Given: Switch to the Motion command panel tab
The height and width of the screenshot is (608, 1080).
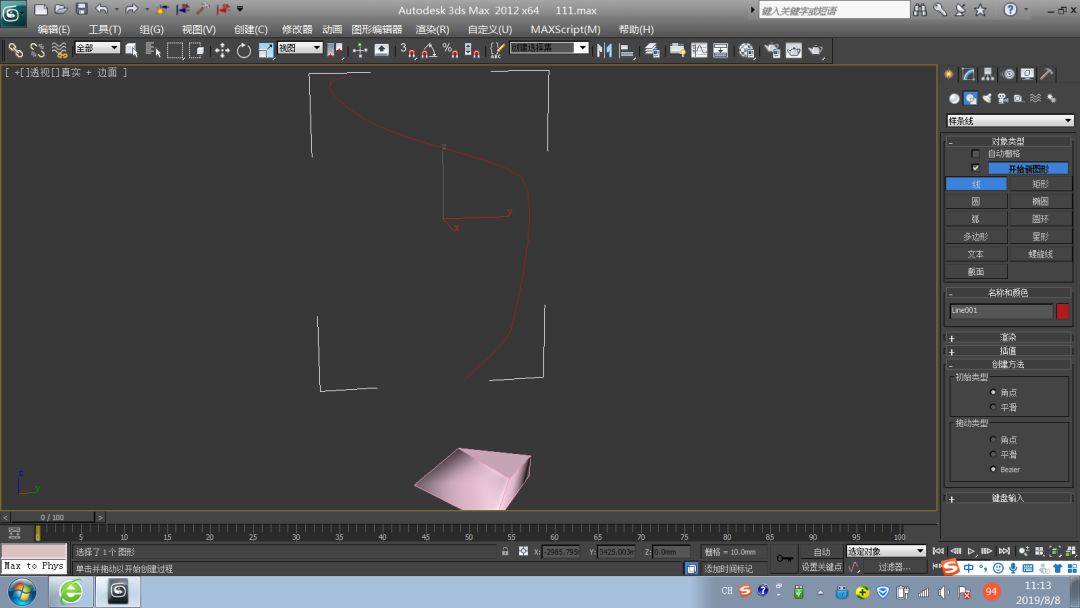Looking at the screenshot, I should click(1008, 74).
